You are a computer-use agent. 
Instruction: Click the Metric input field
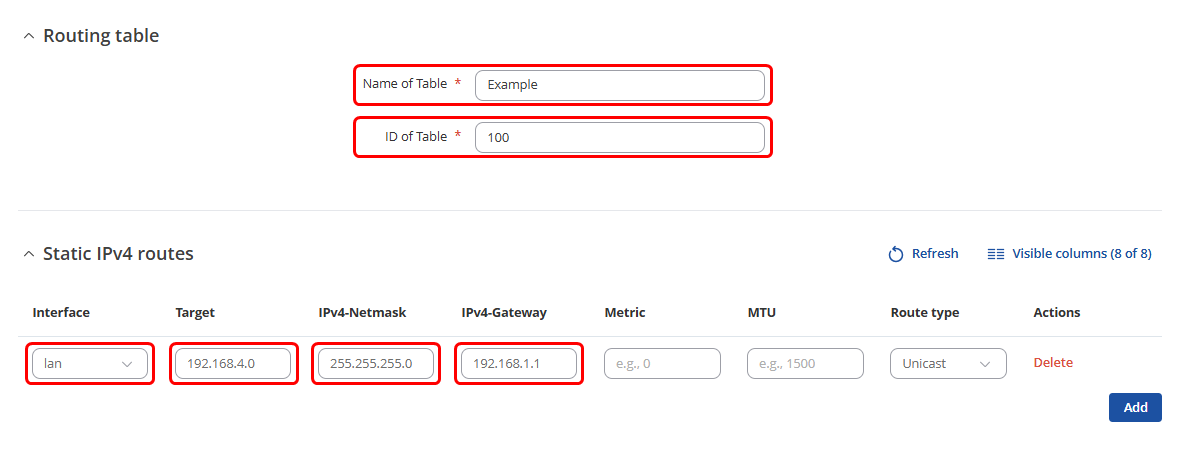662,364
